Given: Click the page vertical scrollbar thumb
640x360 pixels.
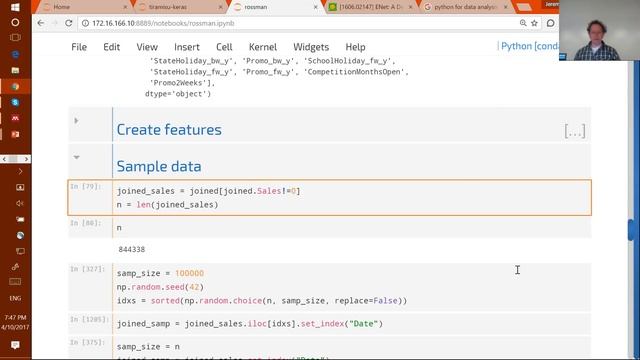Looking at the screenshot, I should (x=631, y=230).
